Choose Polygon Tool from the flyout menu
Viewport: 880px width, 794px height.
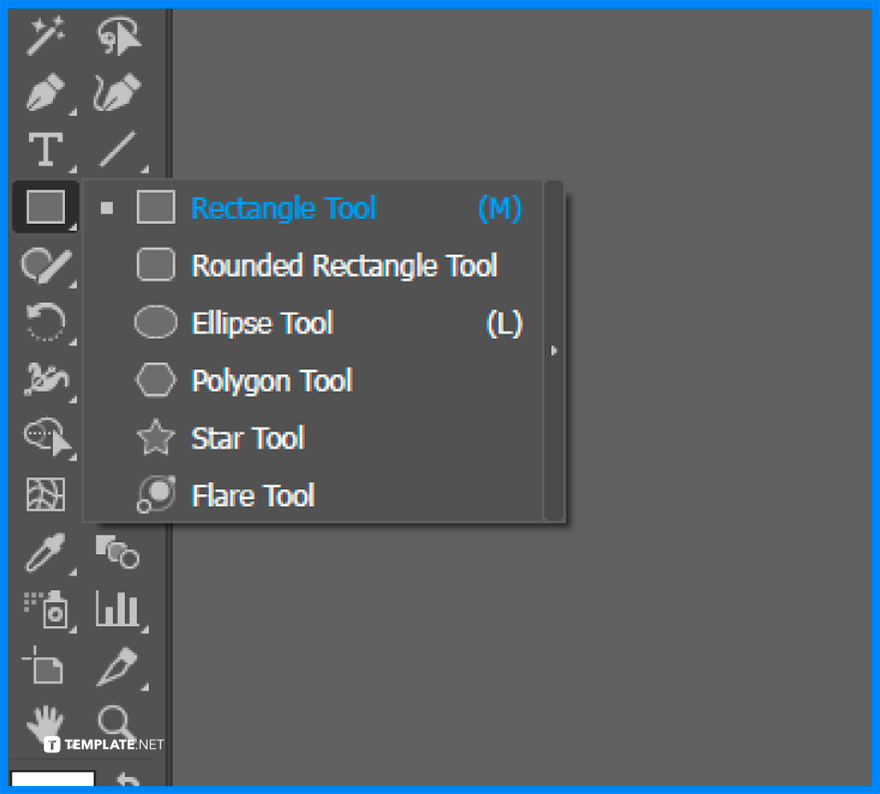click(x=271, y=381)
